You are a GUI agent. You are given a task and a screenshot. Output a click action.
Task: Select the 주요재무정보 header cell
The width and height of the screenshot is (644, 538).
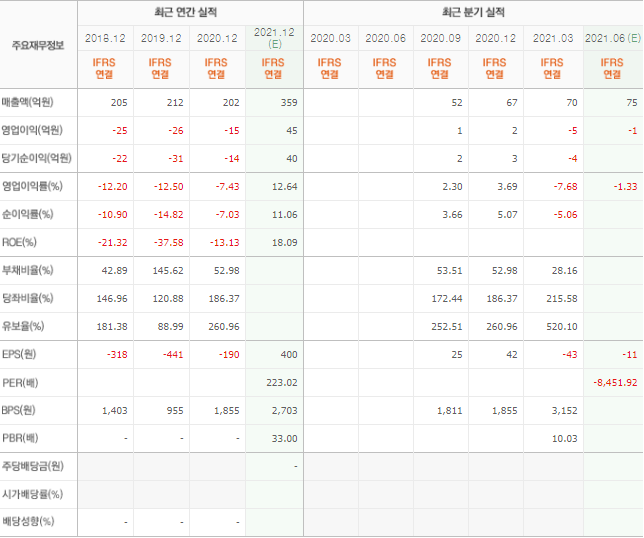[x=38, y=45]
